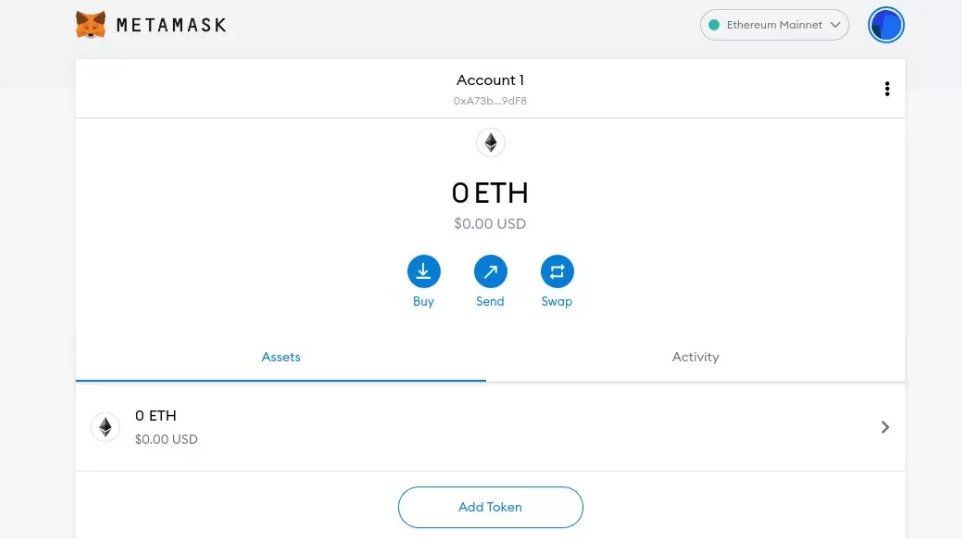Click the green network status dot
The height and width of the screenshot is (539, 962).
click(714, 25)
